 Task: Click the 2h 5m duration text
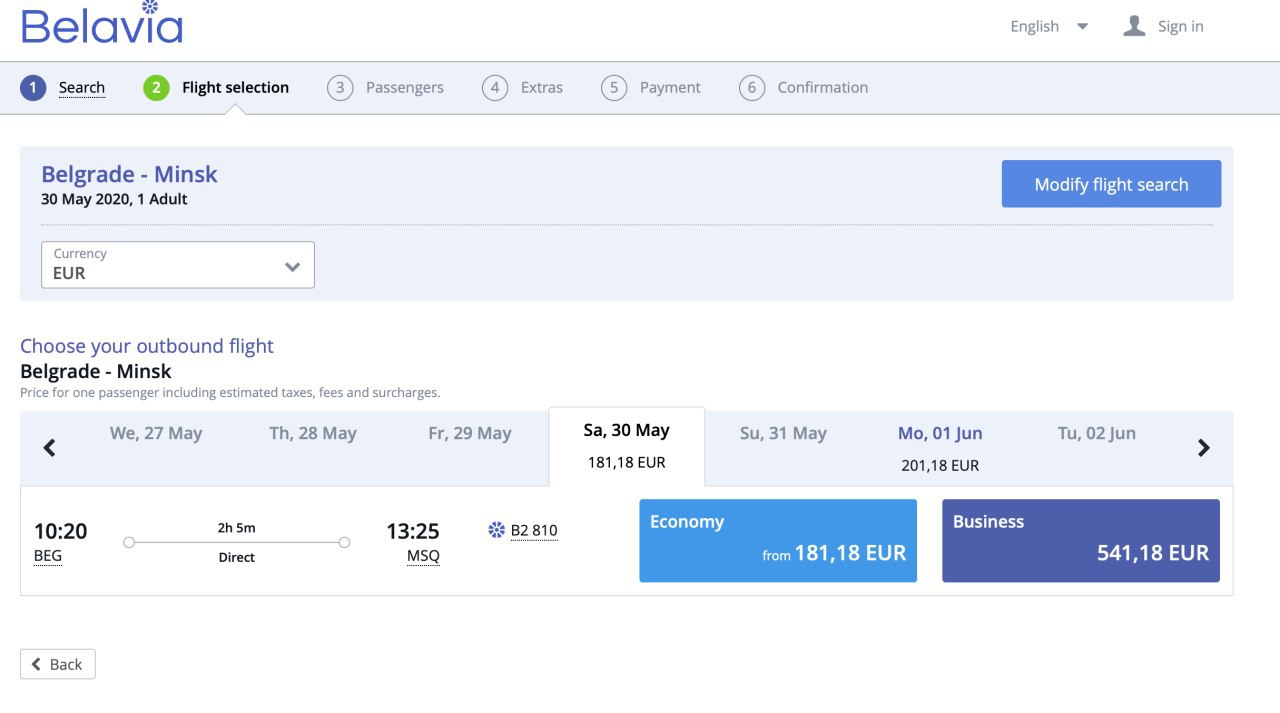pyautogui.click(x=236, y=528)
